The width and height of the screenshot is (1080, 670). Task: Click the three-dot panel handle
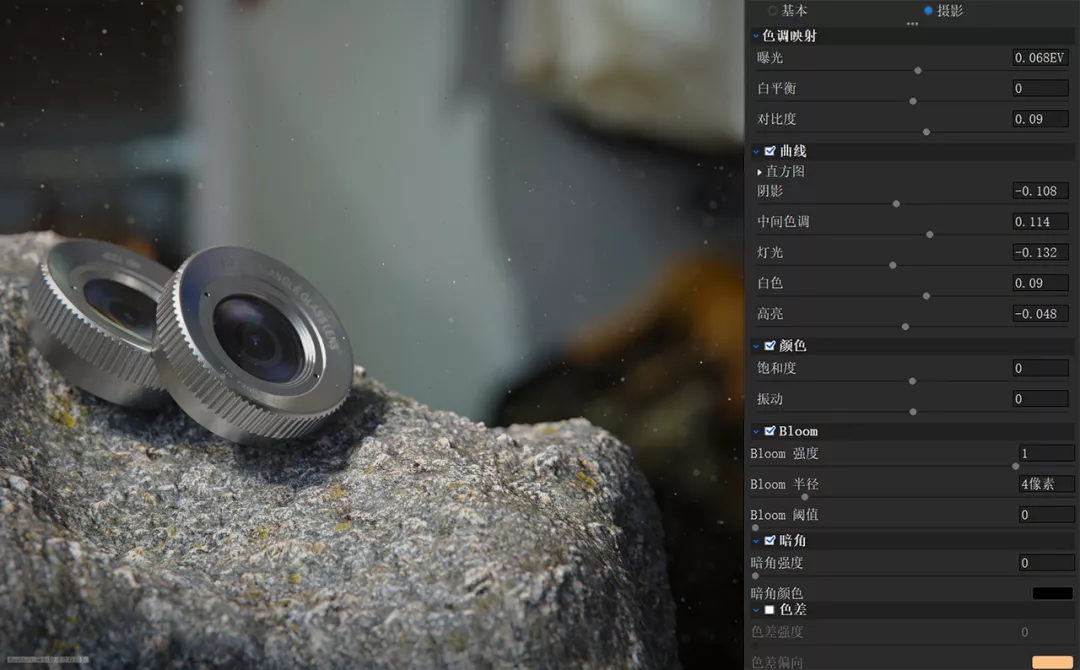coord(913,24)
